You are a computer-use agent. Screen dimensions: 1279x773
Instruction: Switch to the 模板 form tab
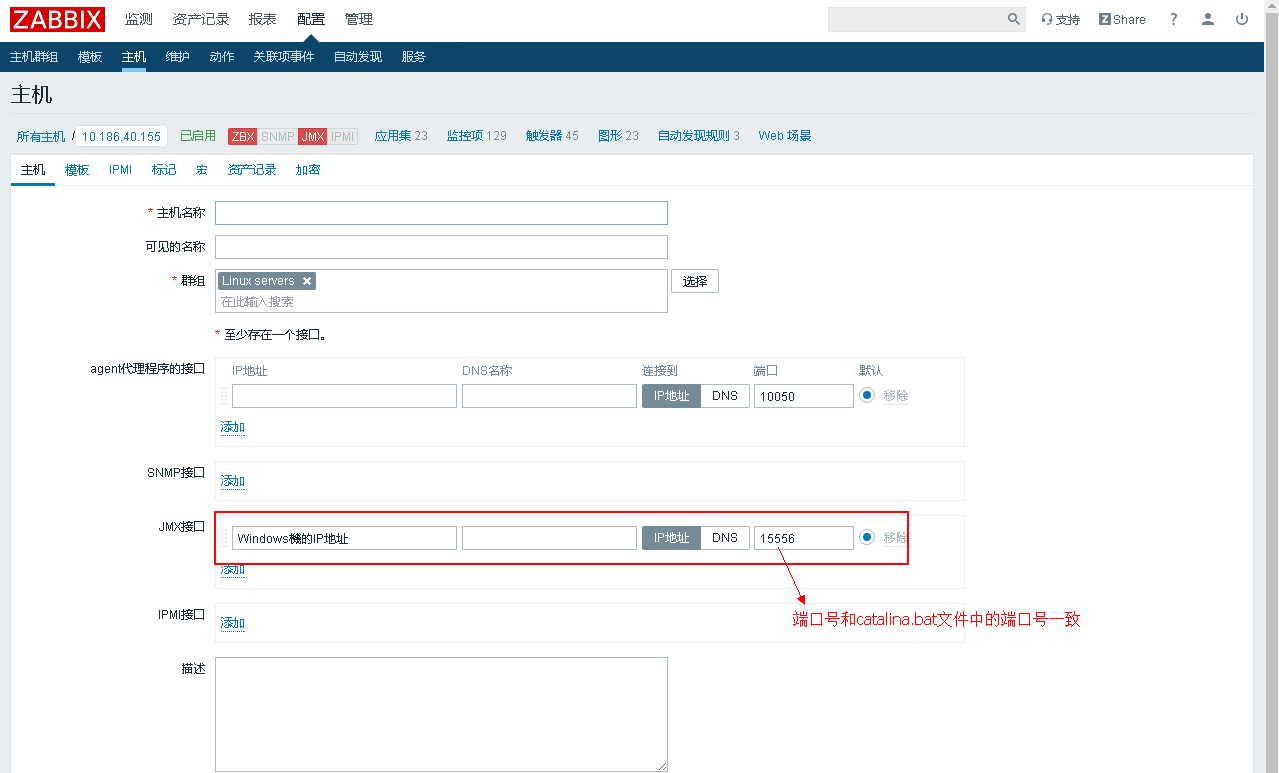[77, 170]
